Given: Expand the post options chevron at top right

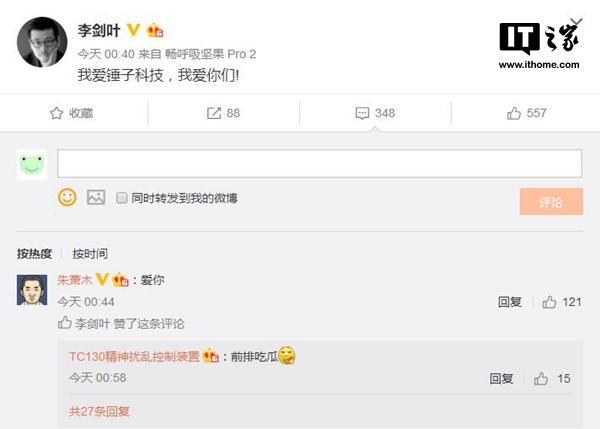Looking at the screenshot, I should coord(576,21).
